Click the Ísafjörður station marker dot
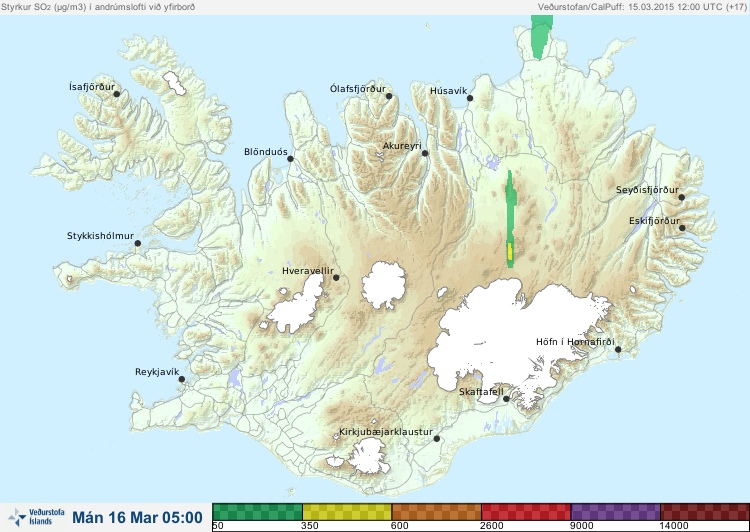Viewport: 750px width, 532px height. coord(116,94)
